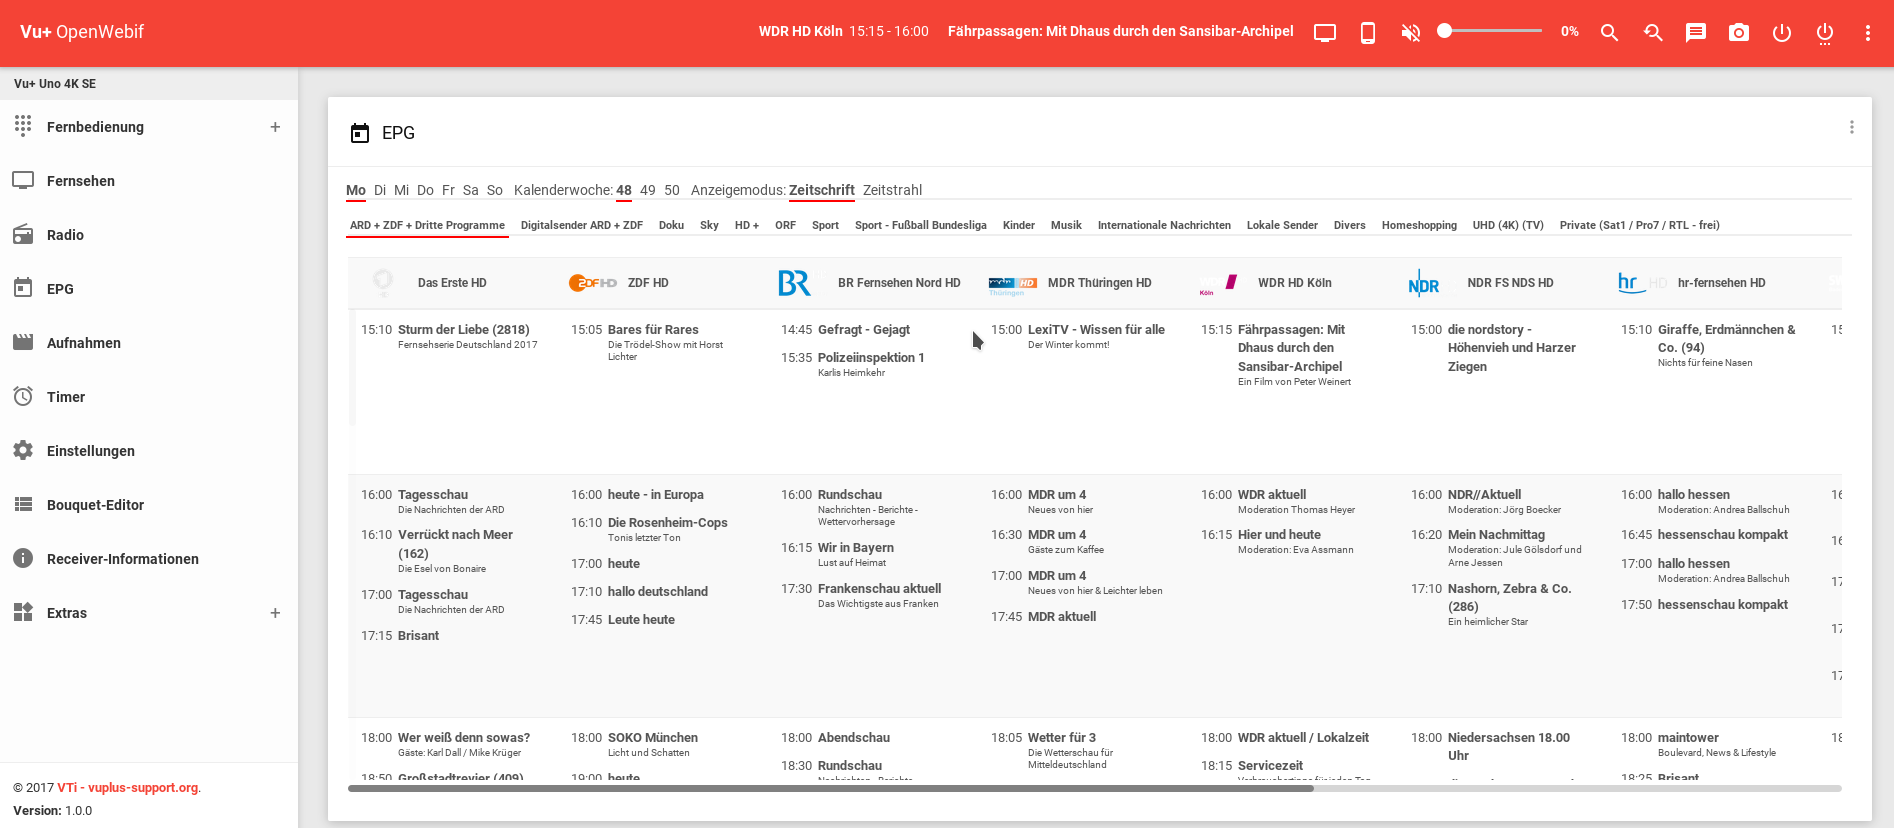The width and height of the screenshot is (1894, 828).
Task: Select the Musik bouquet
Action: tap(1066, 225)
